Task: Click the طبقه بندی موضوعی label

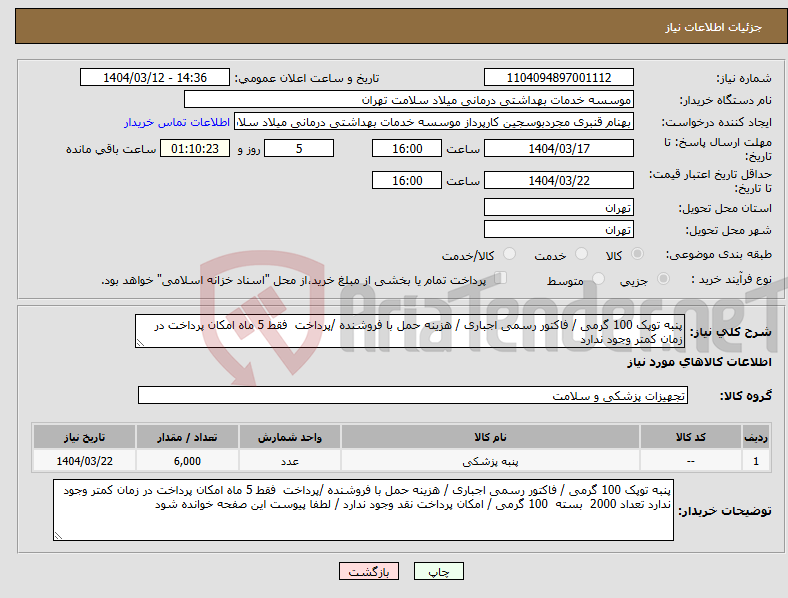Action: point(719,254)
